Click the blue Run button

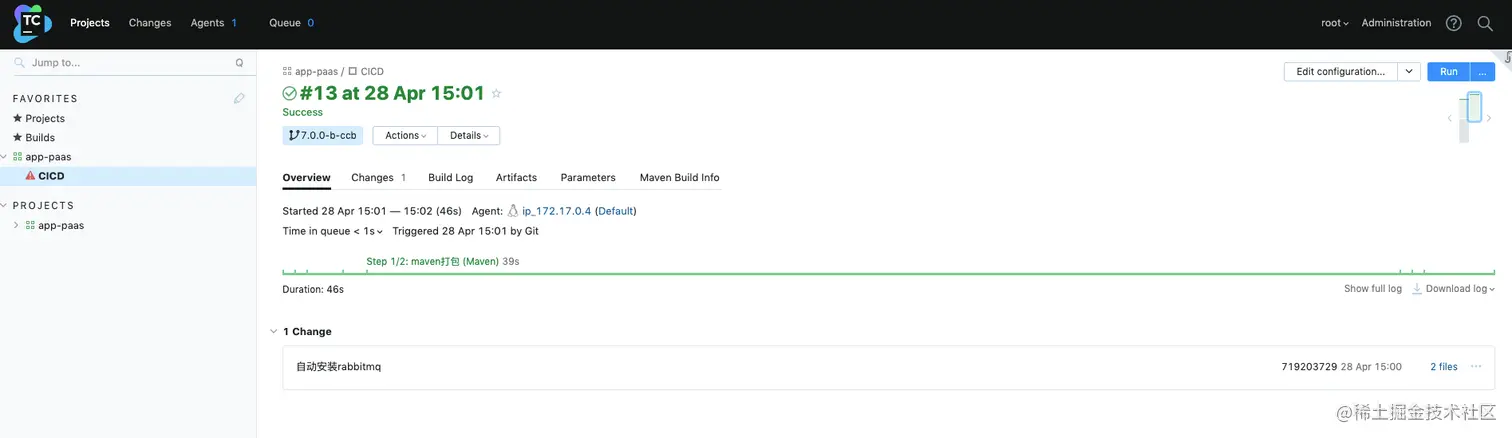click(x=1449, y=72)
